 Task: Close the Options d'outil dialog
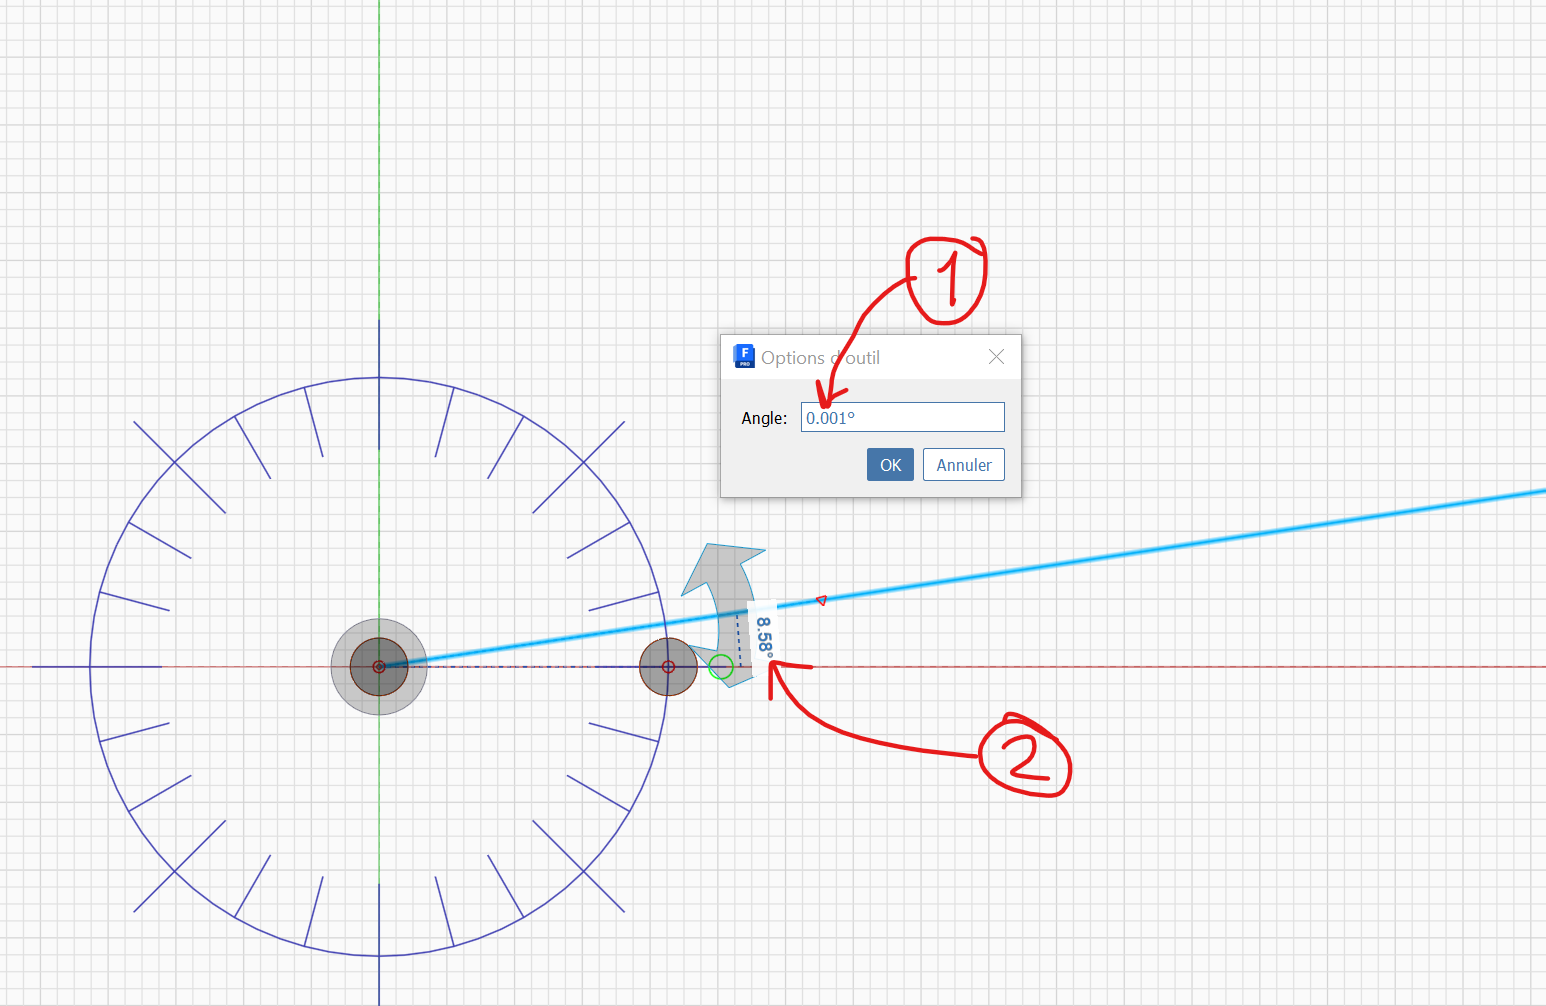click(x=996, y=356)
